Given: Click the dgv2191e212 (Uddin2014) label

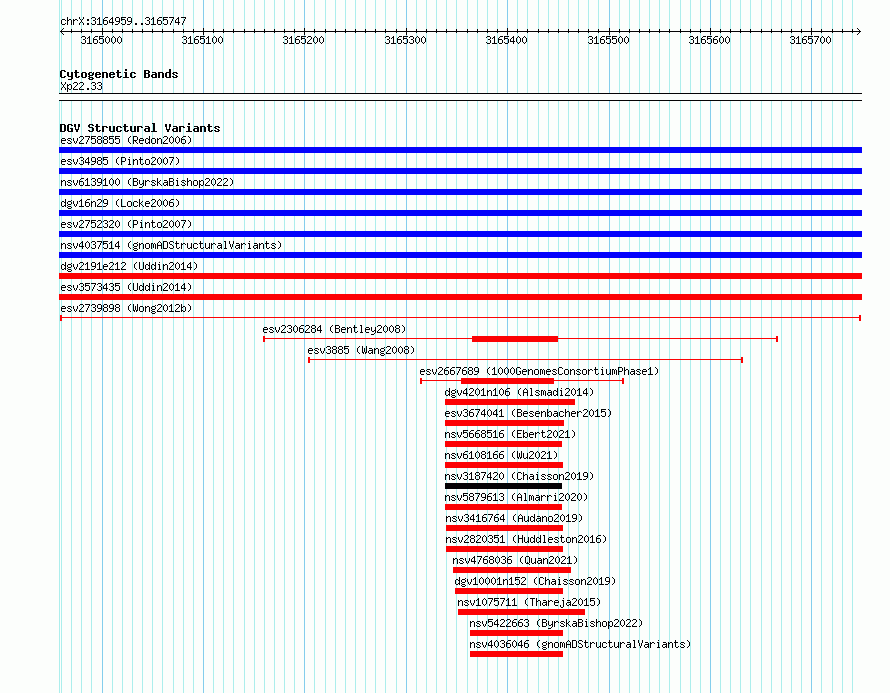Looking at the screenshot, I should tap(129, 266).
